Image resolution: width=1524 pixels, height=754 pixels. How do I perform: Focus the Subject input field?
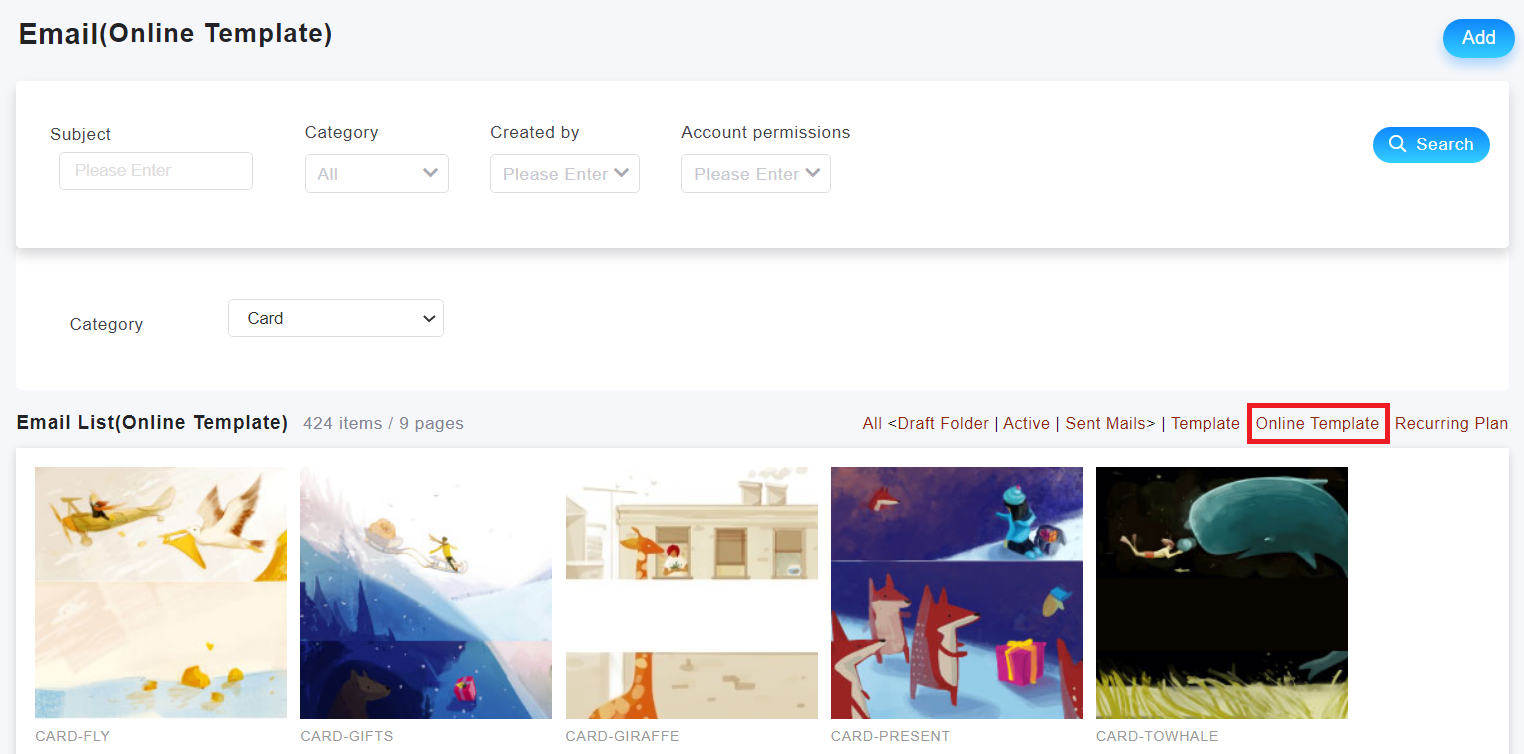click(156, 171)
